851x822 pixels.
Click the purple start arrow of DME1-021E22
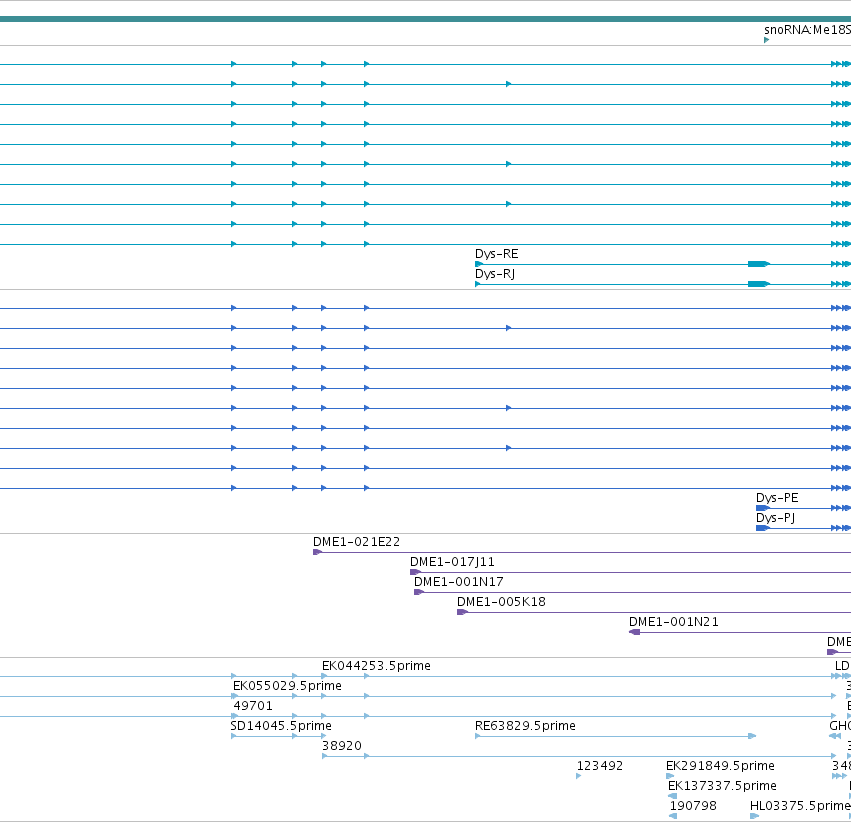pos(317,552)
